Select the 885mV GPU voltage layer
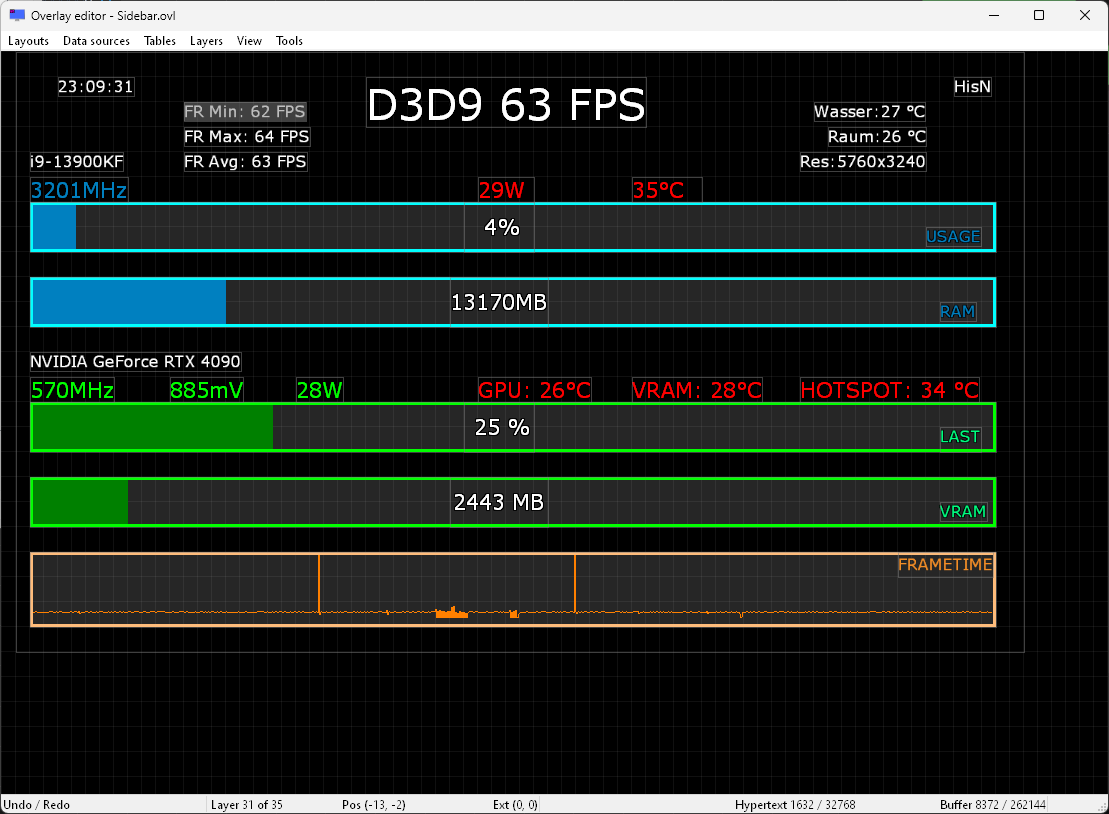The image size is (1109, 814). 207,390
